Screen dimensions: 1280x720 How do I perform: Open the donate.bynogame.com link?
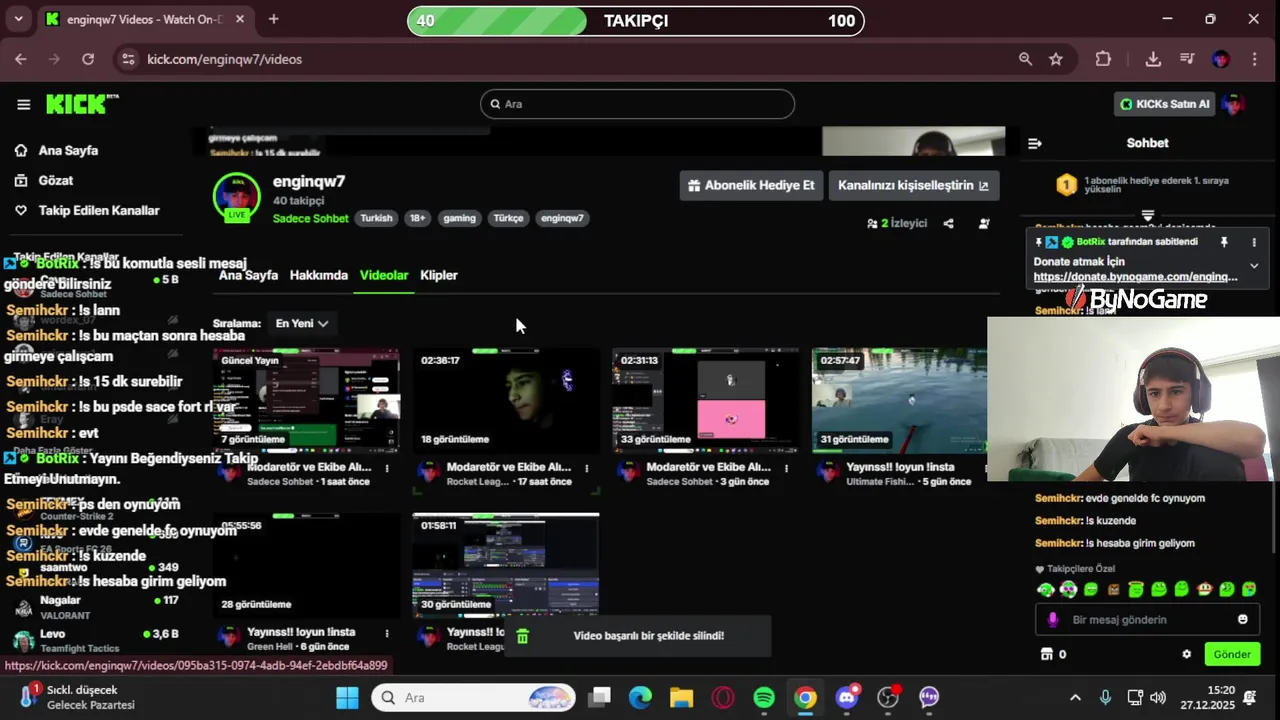1135,277
